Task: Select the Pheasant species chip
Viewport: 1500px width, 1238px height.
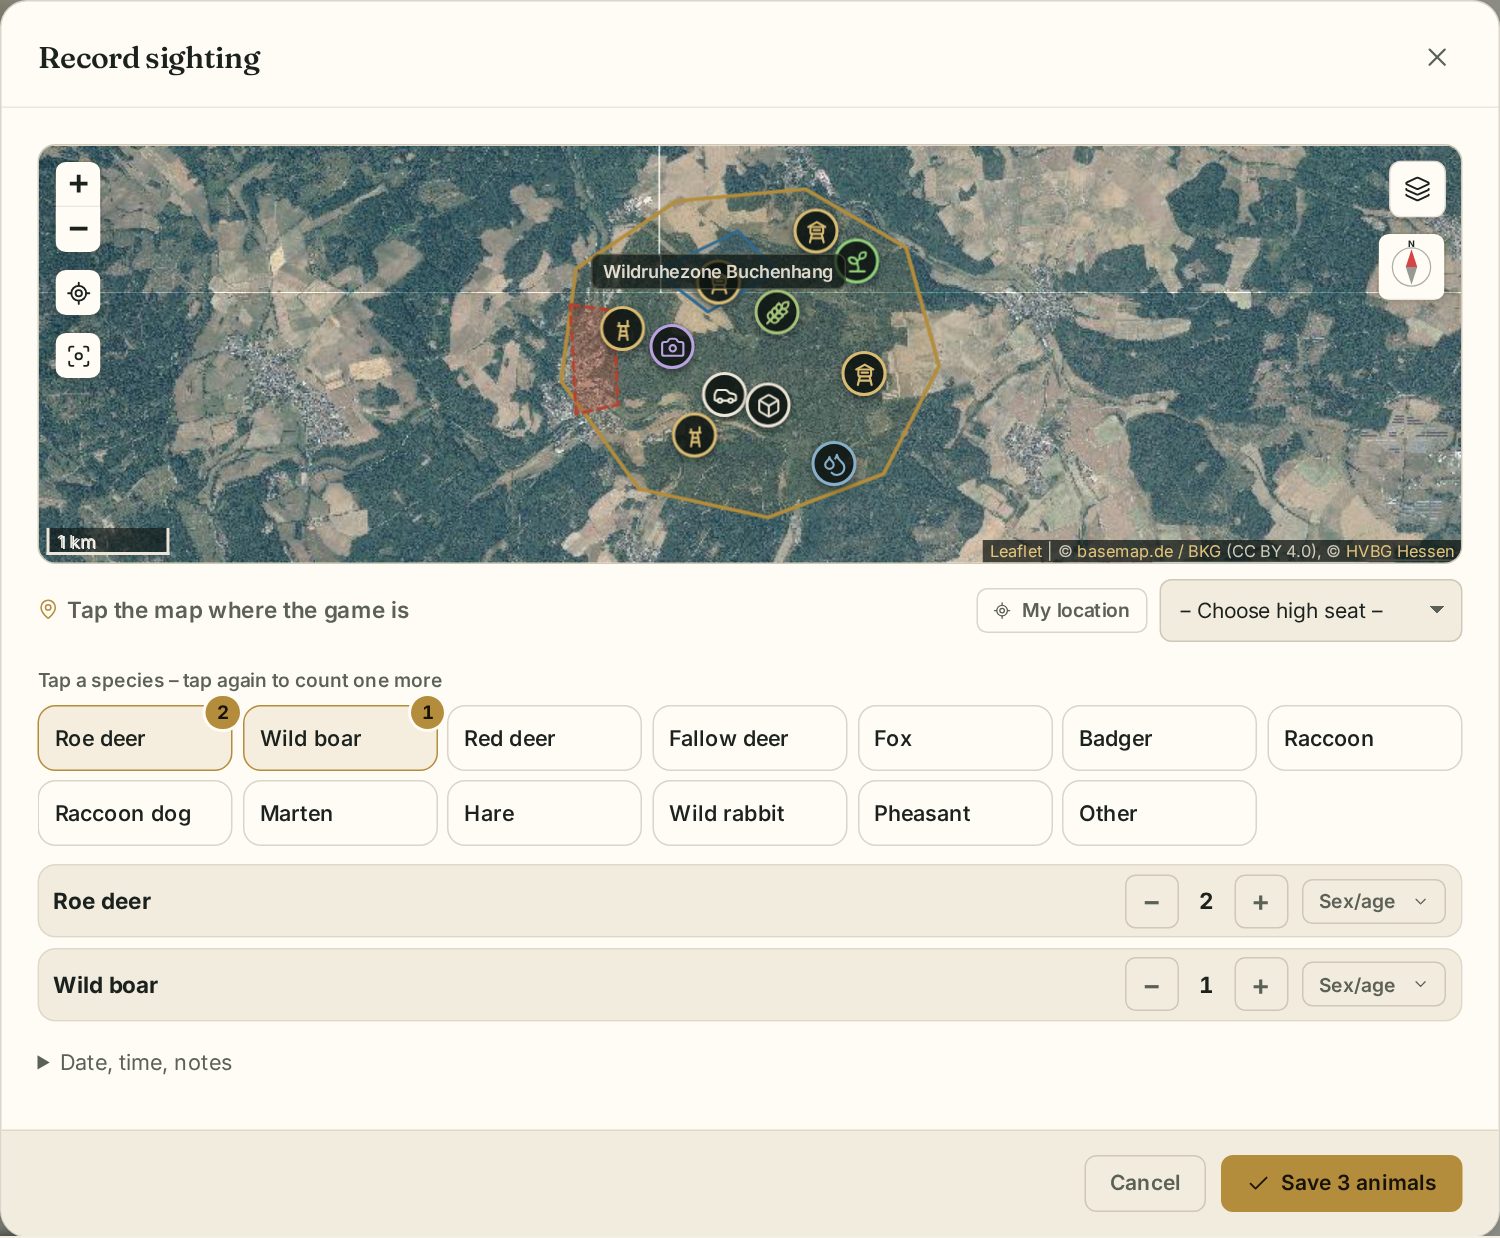Action: click(955, 813)
